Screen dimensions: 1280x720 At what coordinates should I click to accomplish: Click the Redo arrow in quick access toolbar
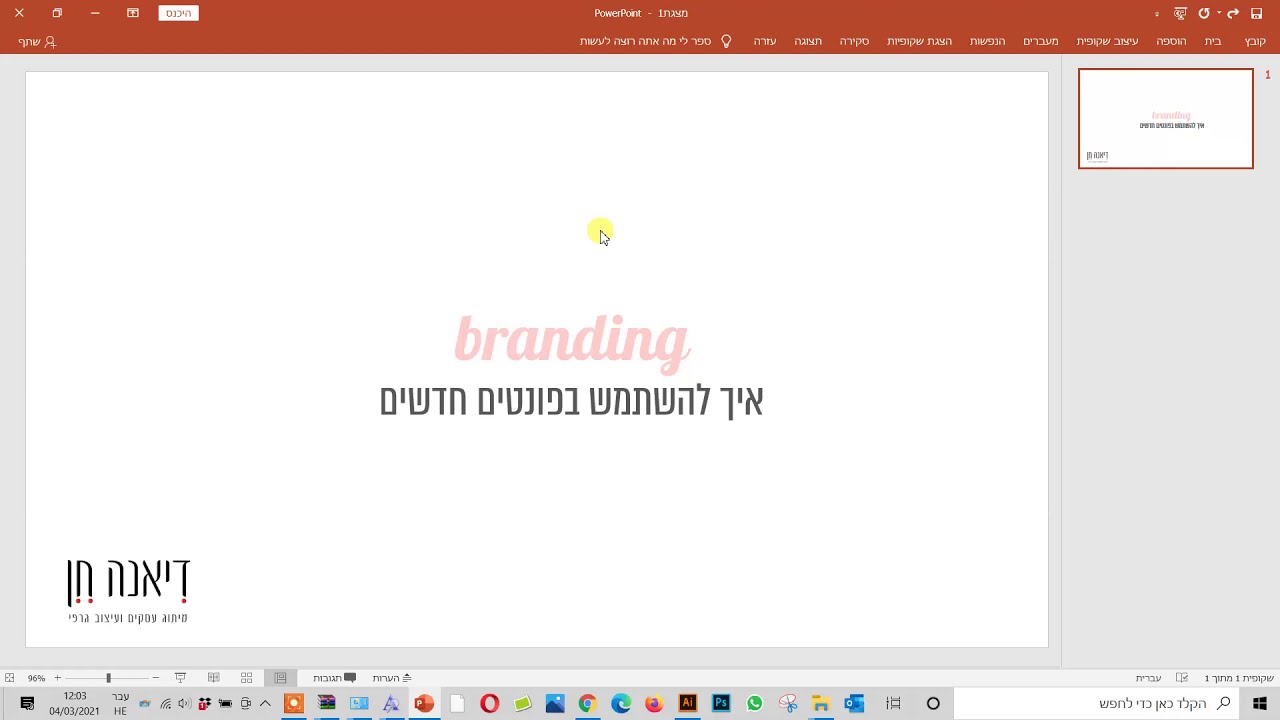point(1233,13)
